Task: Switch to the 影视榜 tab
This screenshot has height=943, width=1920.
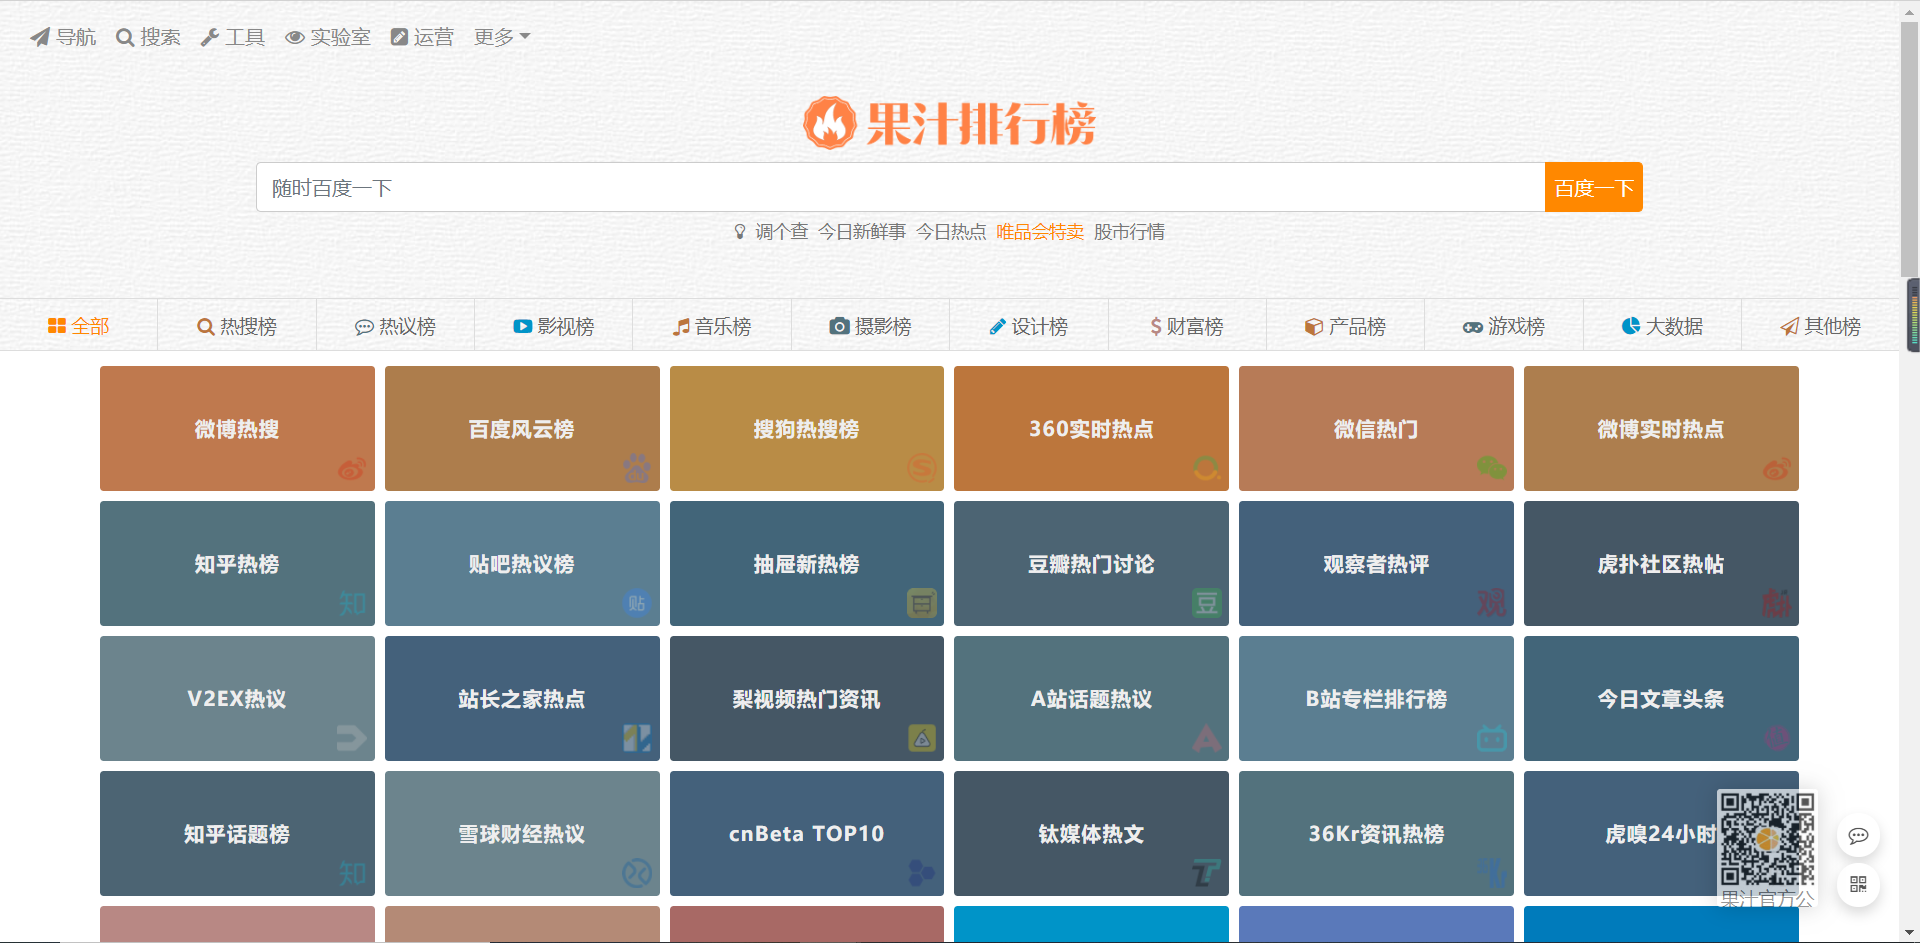Action: coord(554,326)
